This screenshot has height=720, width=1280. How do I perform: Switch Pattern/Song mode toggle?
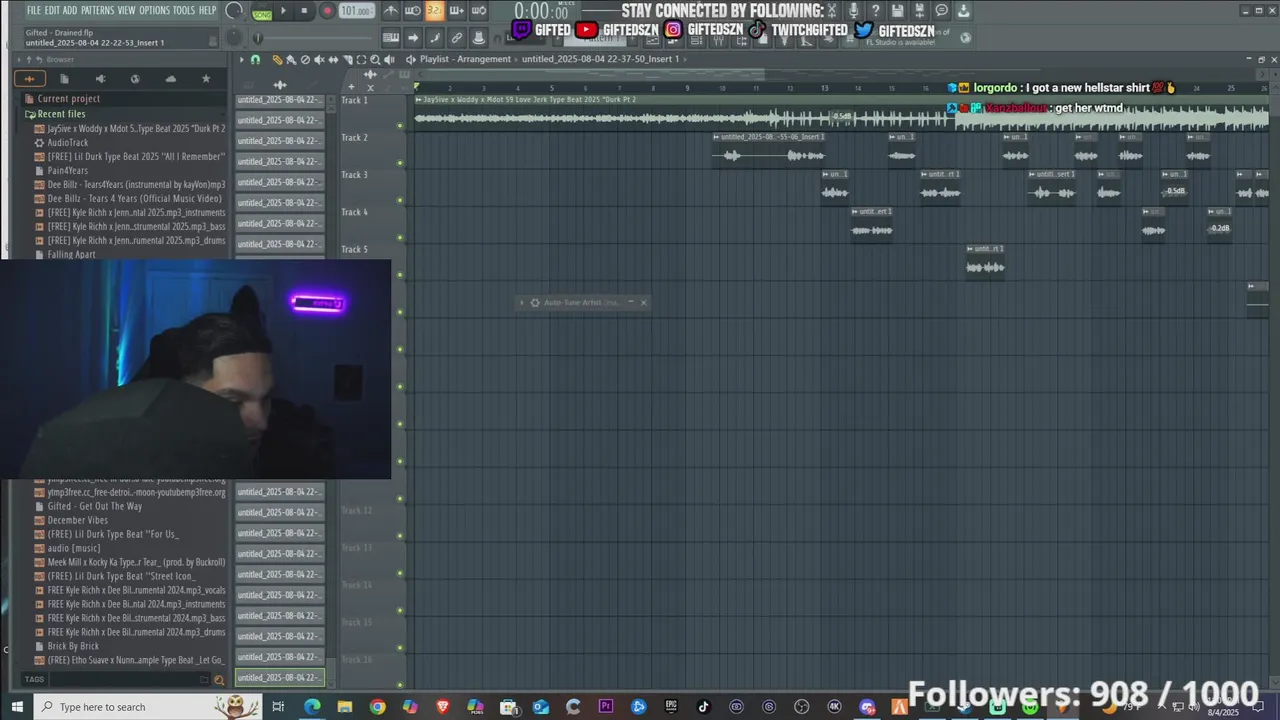coord(262,13)
